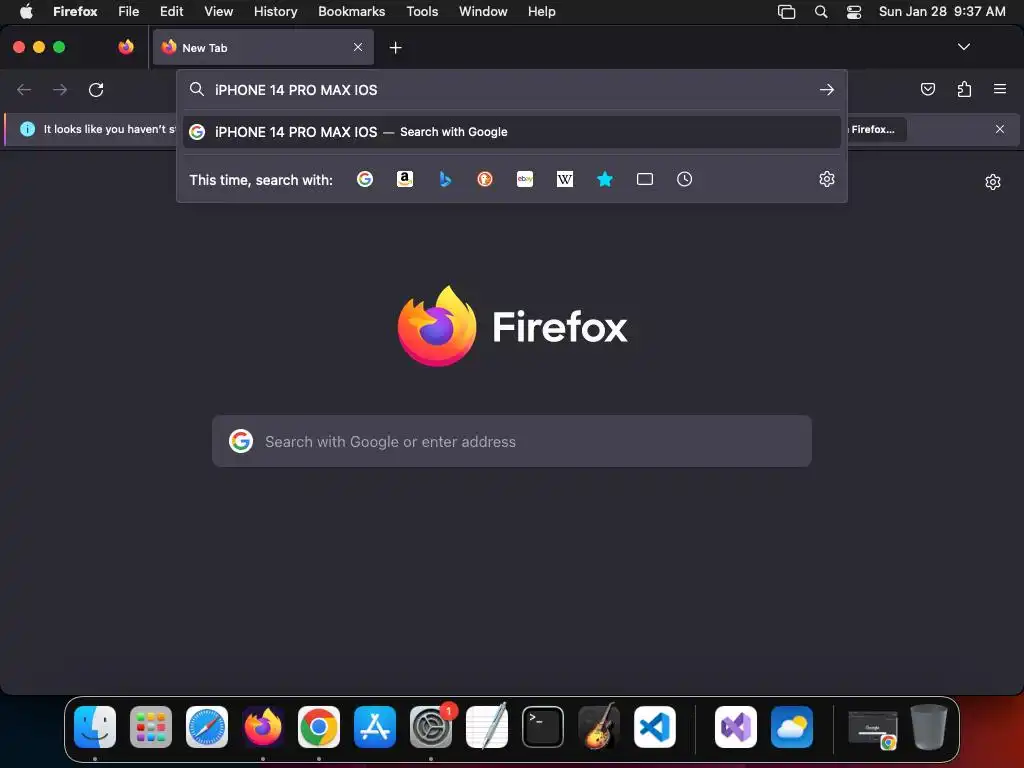Open the File menu
This screenshot has width=1024, height=768.
coord(129,11)
